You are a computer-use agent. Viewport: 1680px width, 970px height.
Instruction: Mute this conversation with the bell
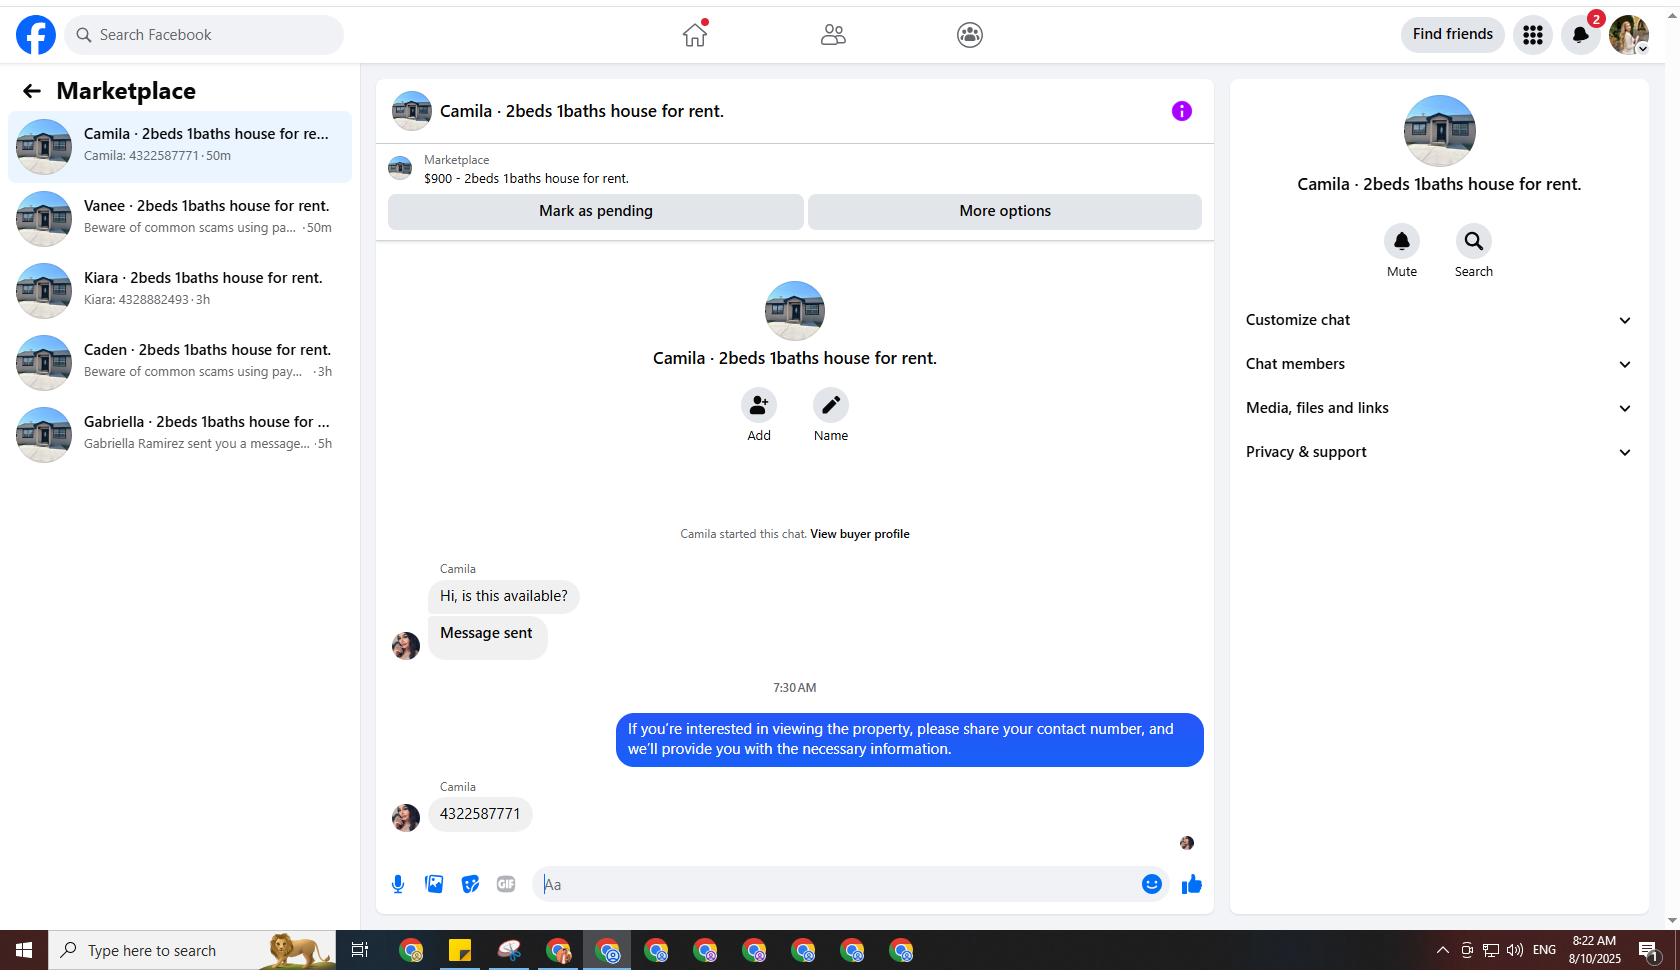[1402, 241]
